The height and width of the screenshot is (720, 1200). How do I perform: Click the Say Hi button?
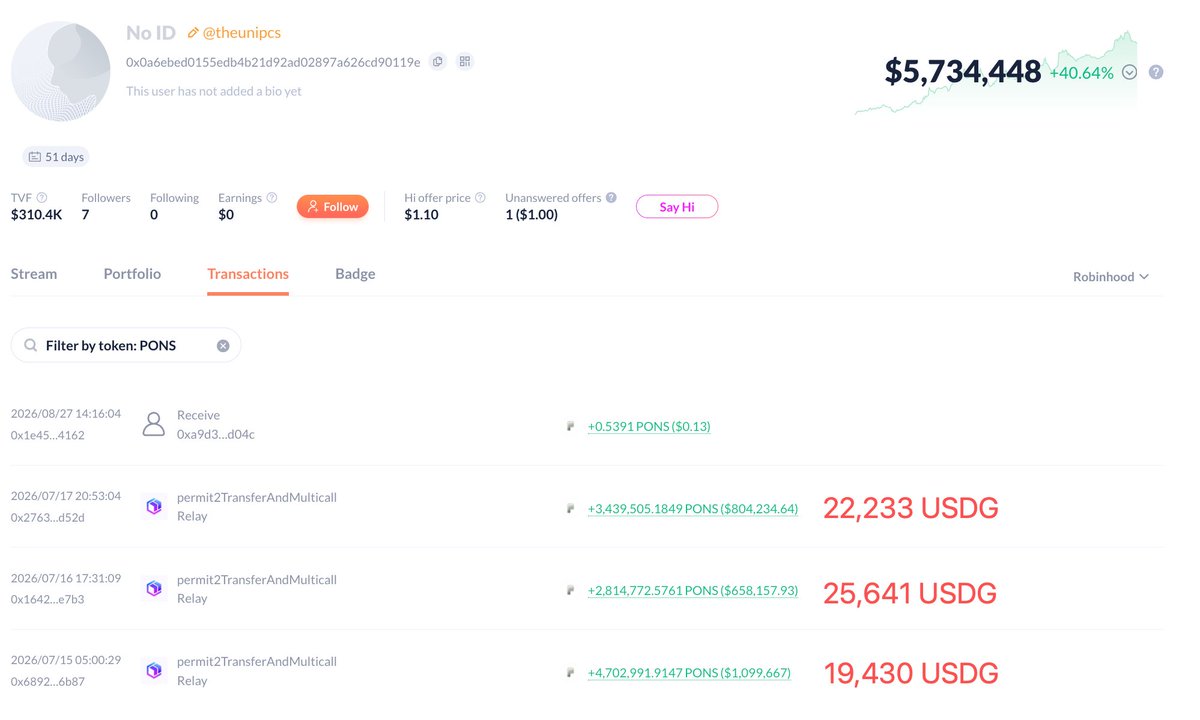pos(677,207)
